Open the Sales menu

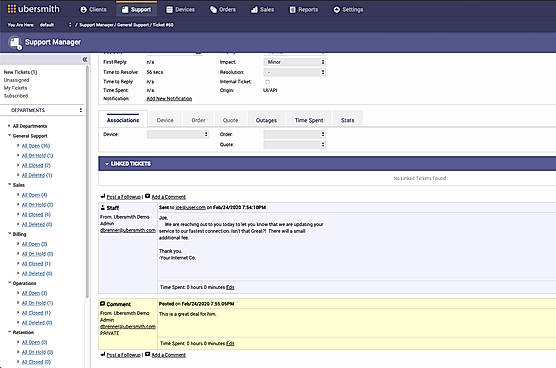point(262,10)
